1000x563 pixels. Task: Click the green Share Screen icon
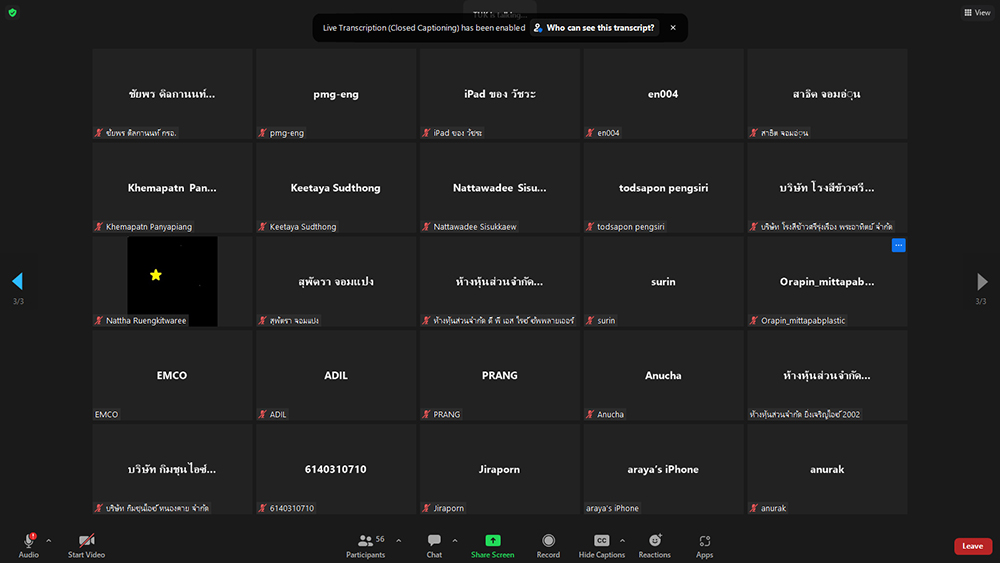[493, 545]
